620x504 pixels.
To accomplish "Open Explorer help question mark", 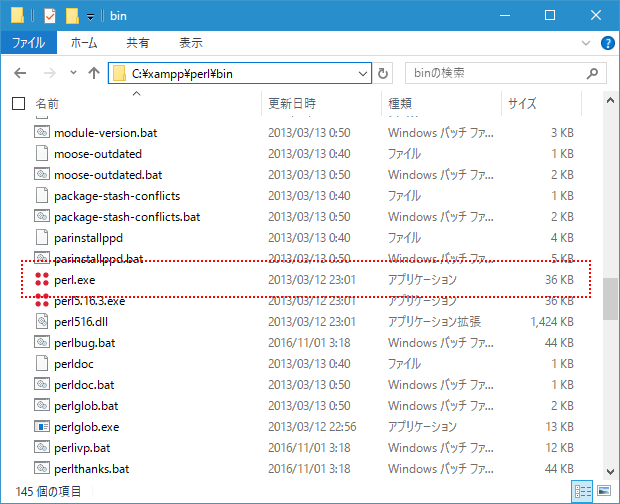I will [x=607, y=43].
